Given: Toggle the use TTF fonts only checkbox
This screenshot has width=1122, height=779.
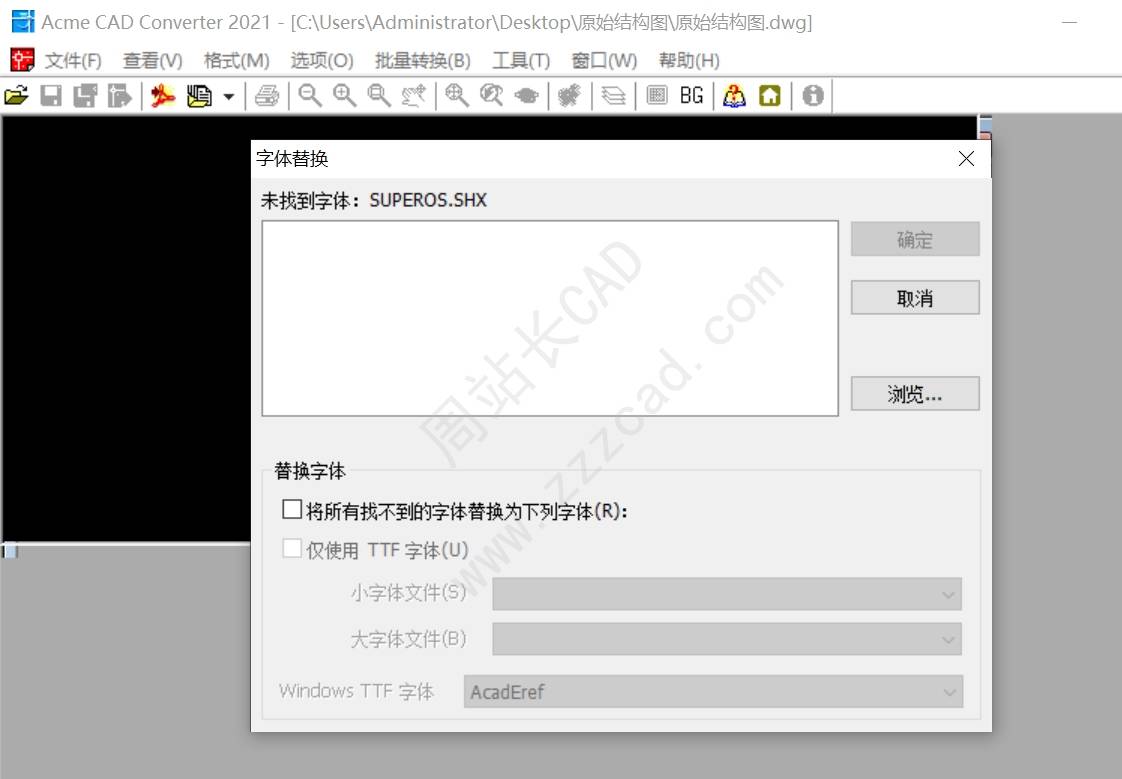Looking at the screenshot, I should click(x=292, y=549).
